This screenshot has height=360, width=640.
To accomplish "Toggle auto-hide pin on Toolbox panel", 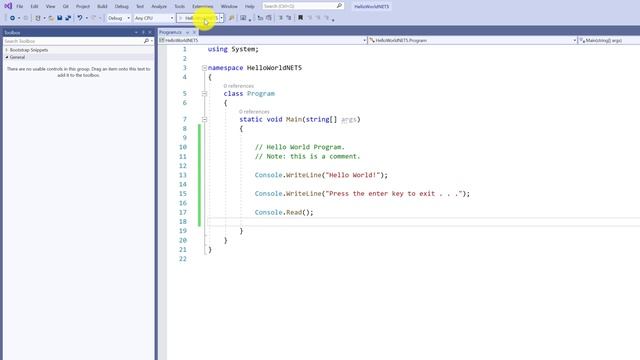I will (143, 32).
